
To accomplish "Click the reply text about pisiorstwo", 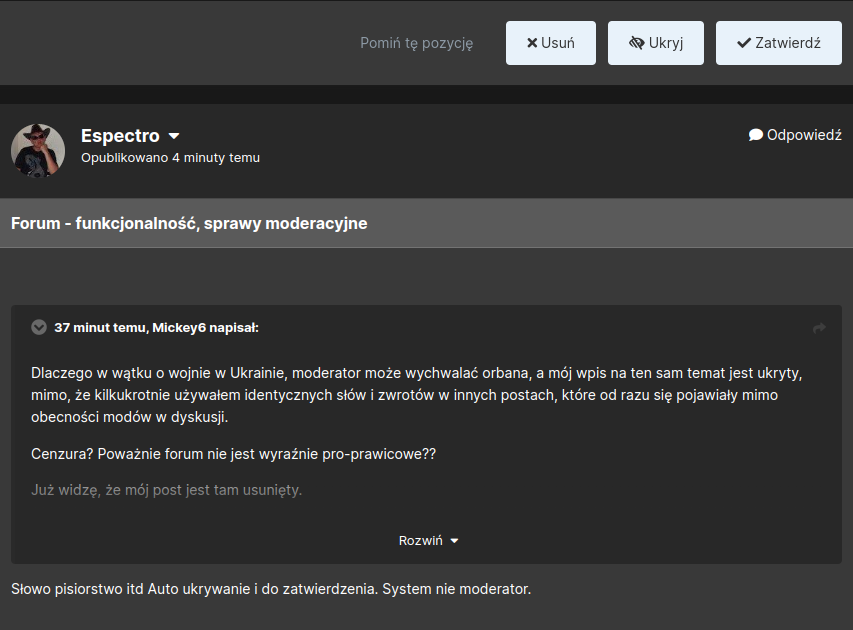I will pos(271,589).
